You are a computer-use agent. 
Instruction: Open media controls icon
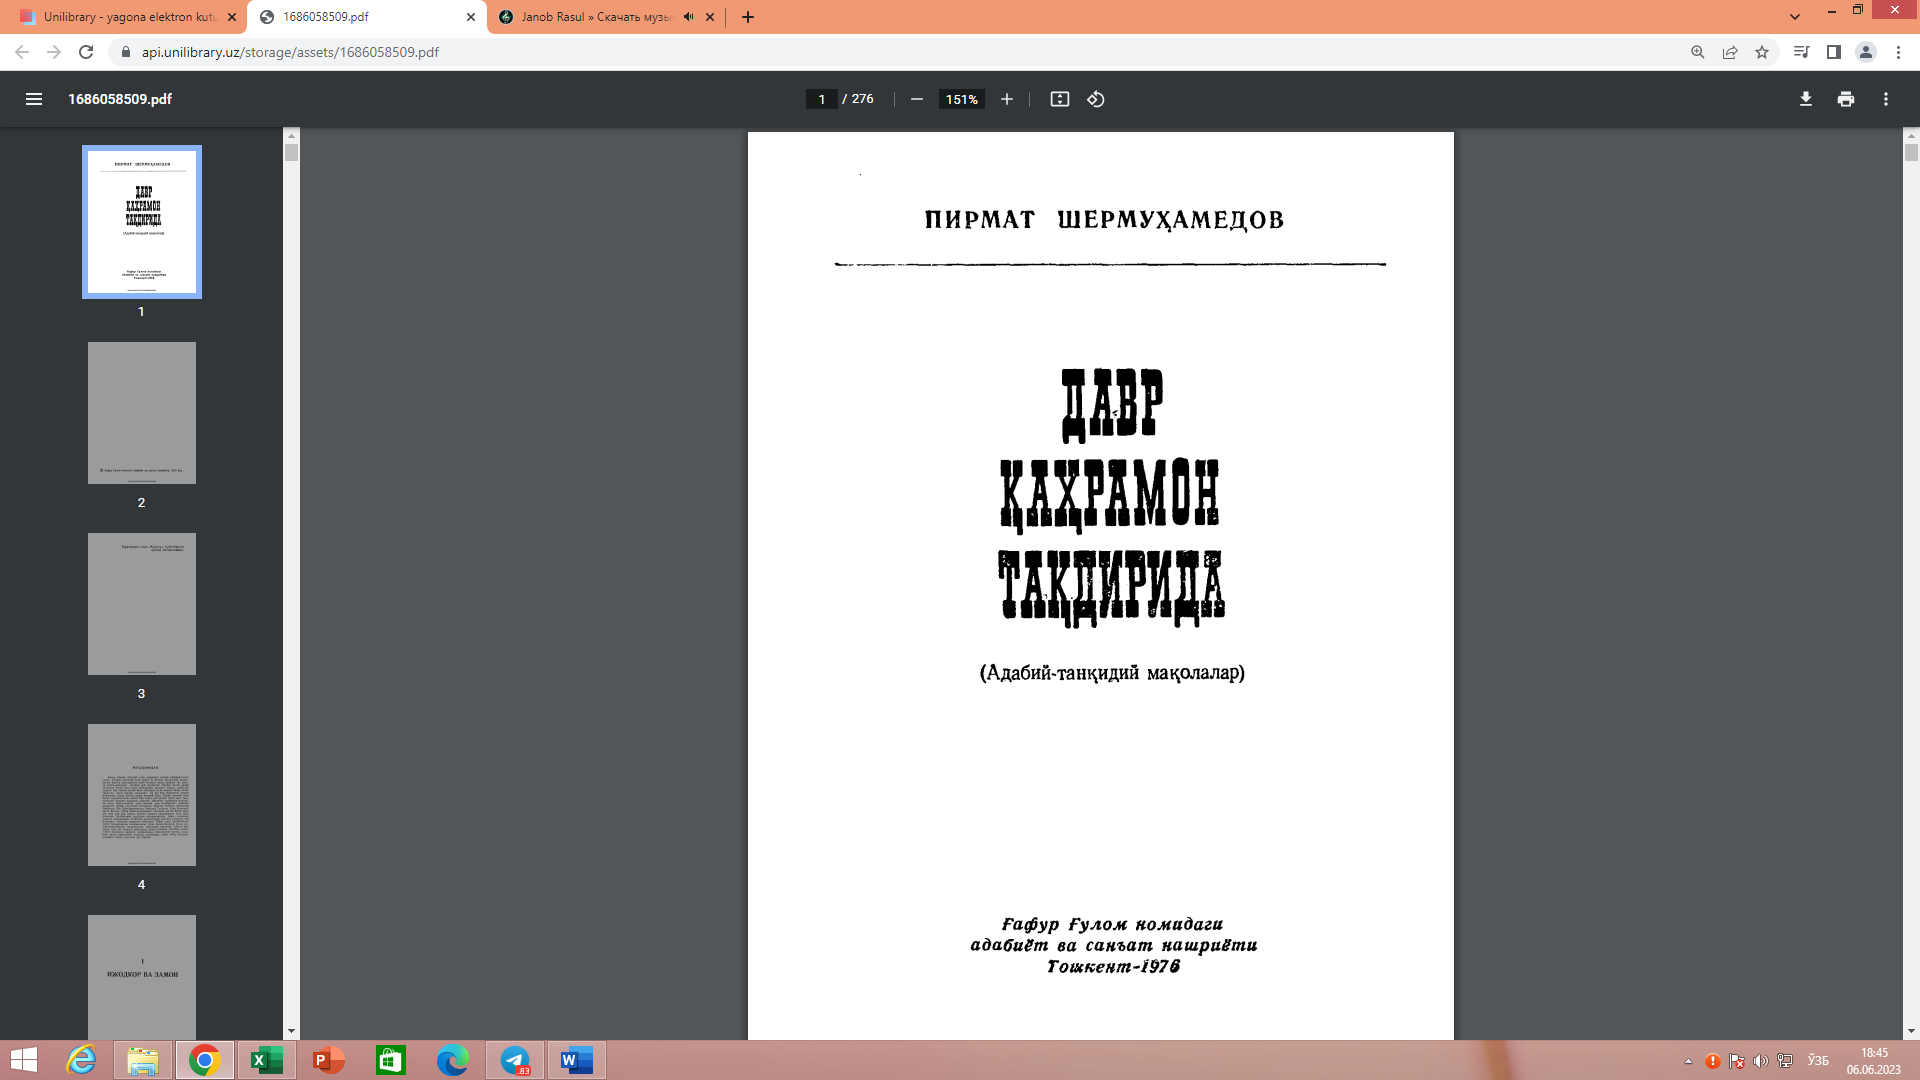click(1801, 52)
